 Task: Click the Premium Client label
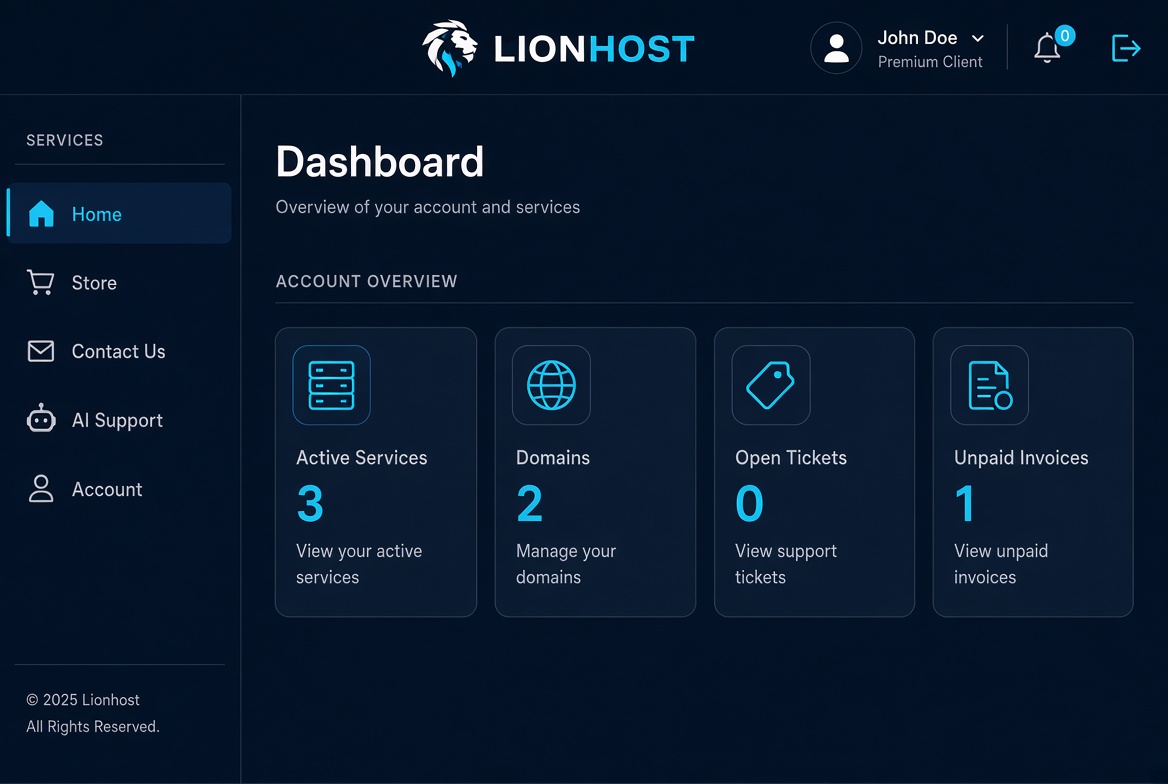[930, 62]
